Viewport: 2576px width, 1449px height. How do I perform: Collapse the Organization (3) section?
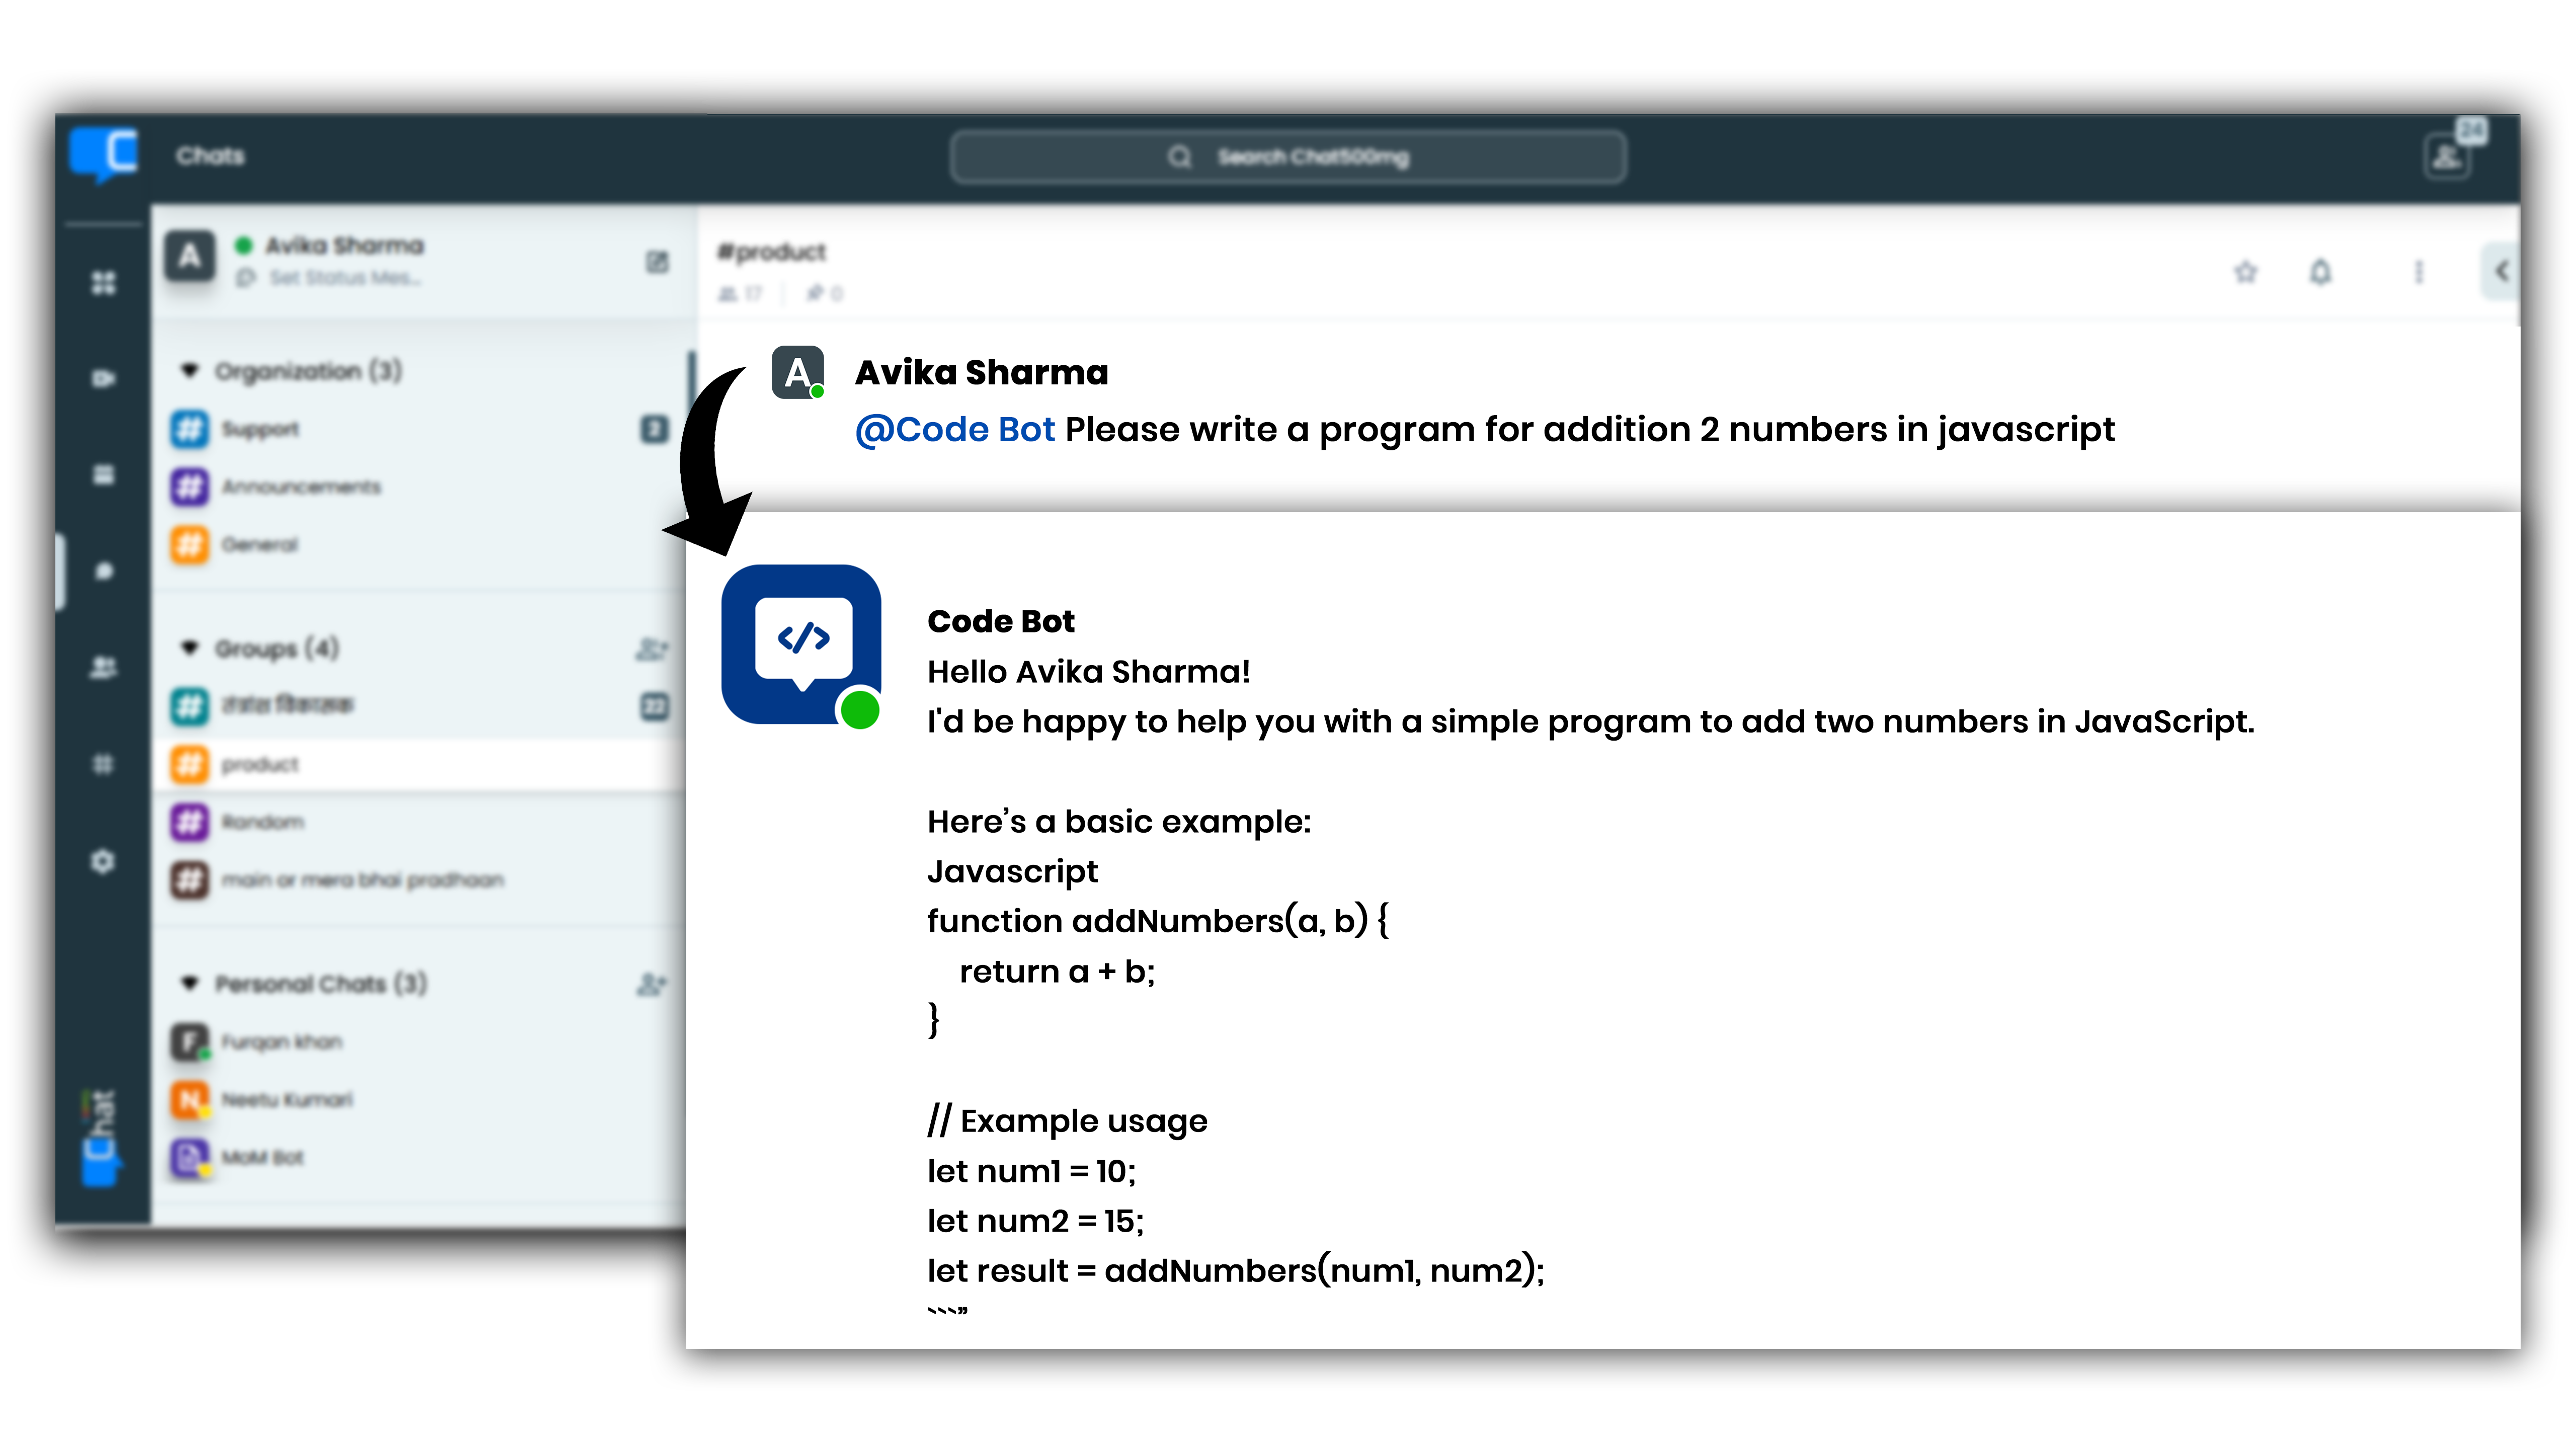(190, 371)
